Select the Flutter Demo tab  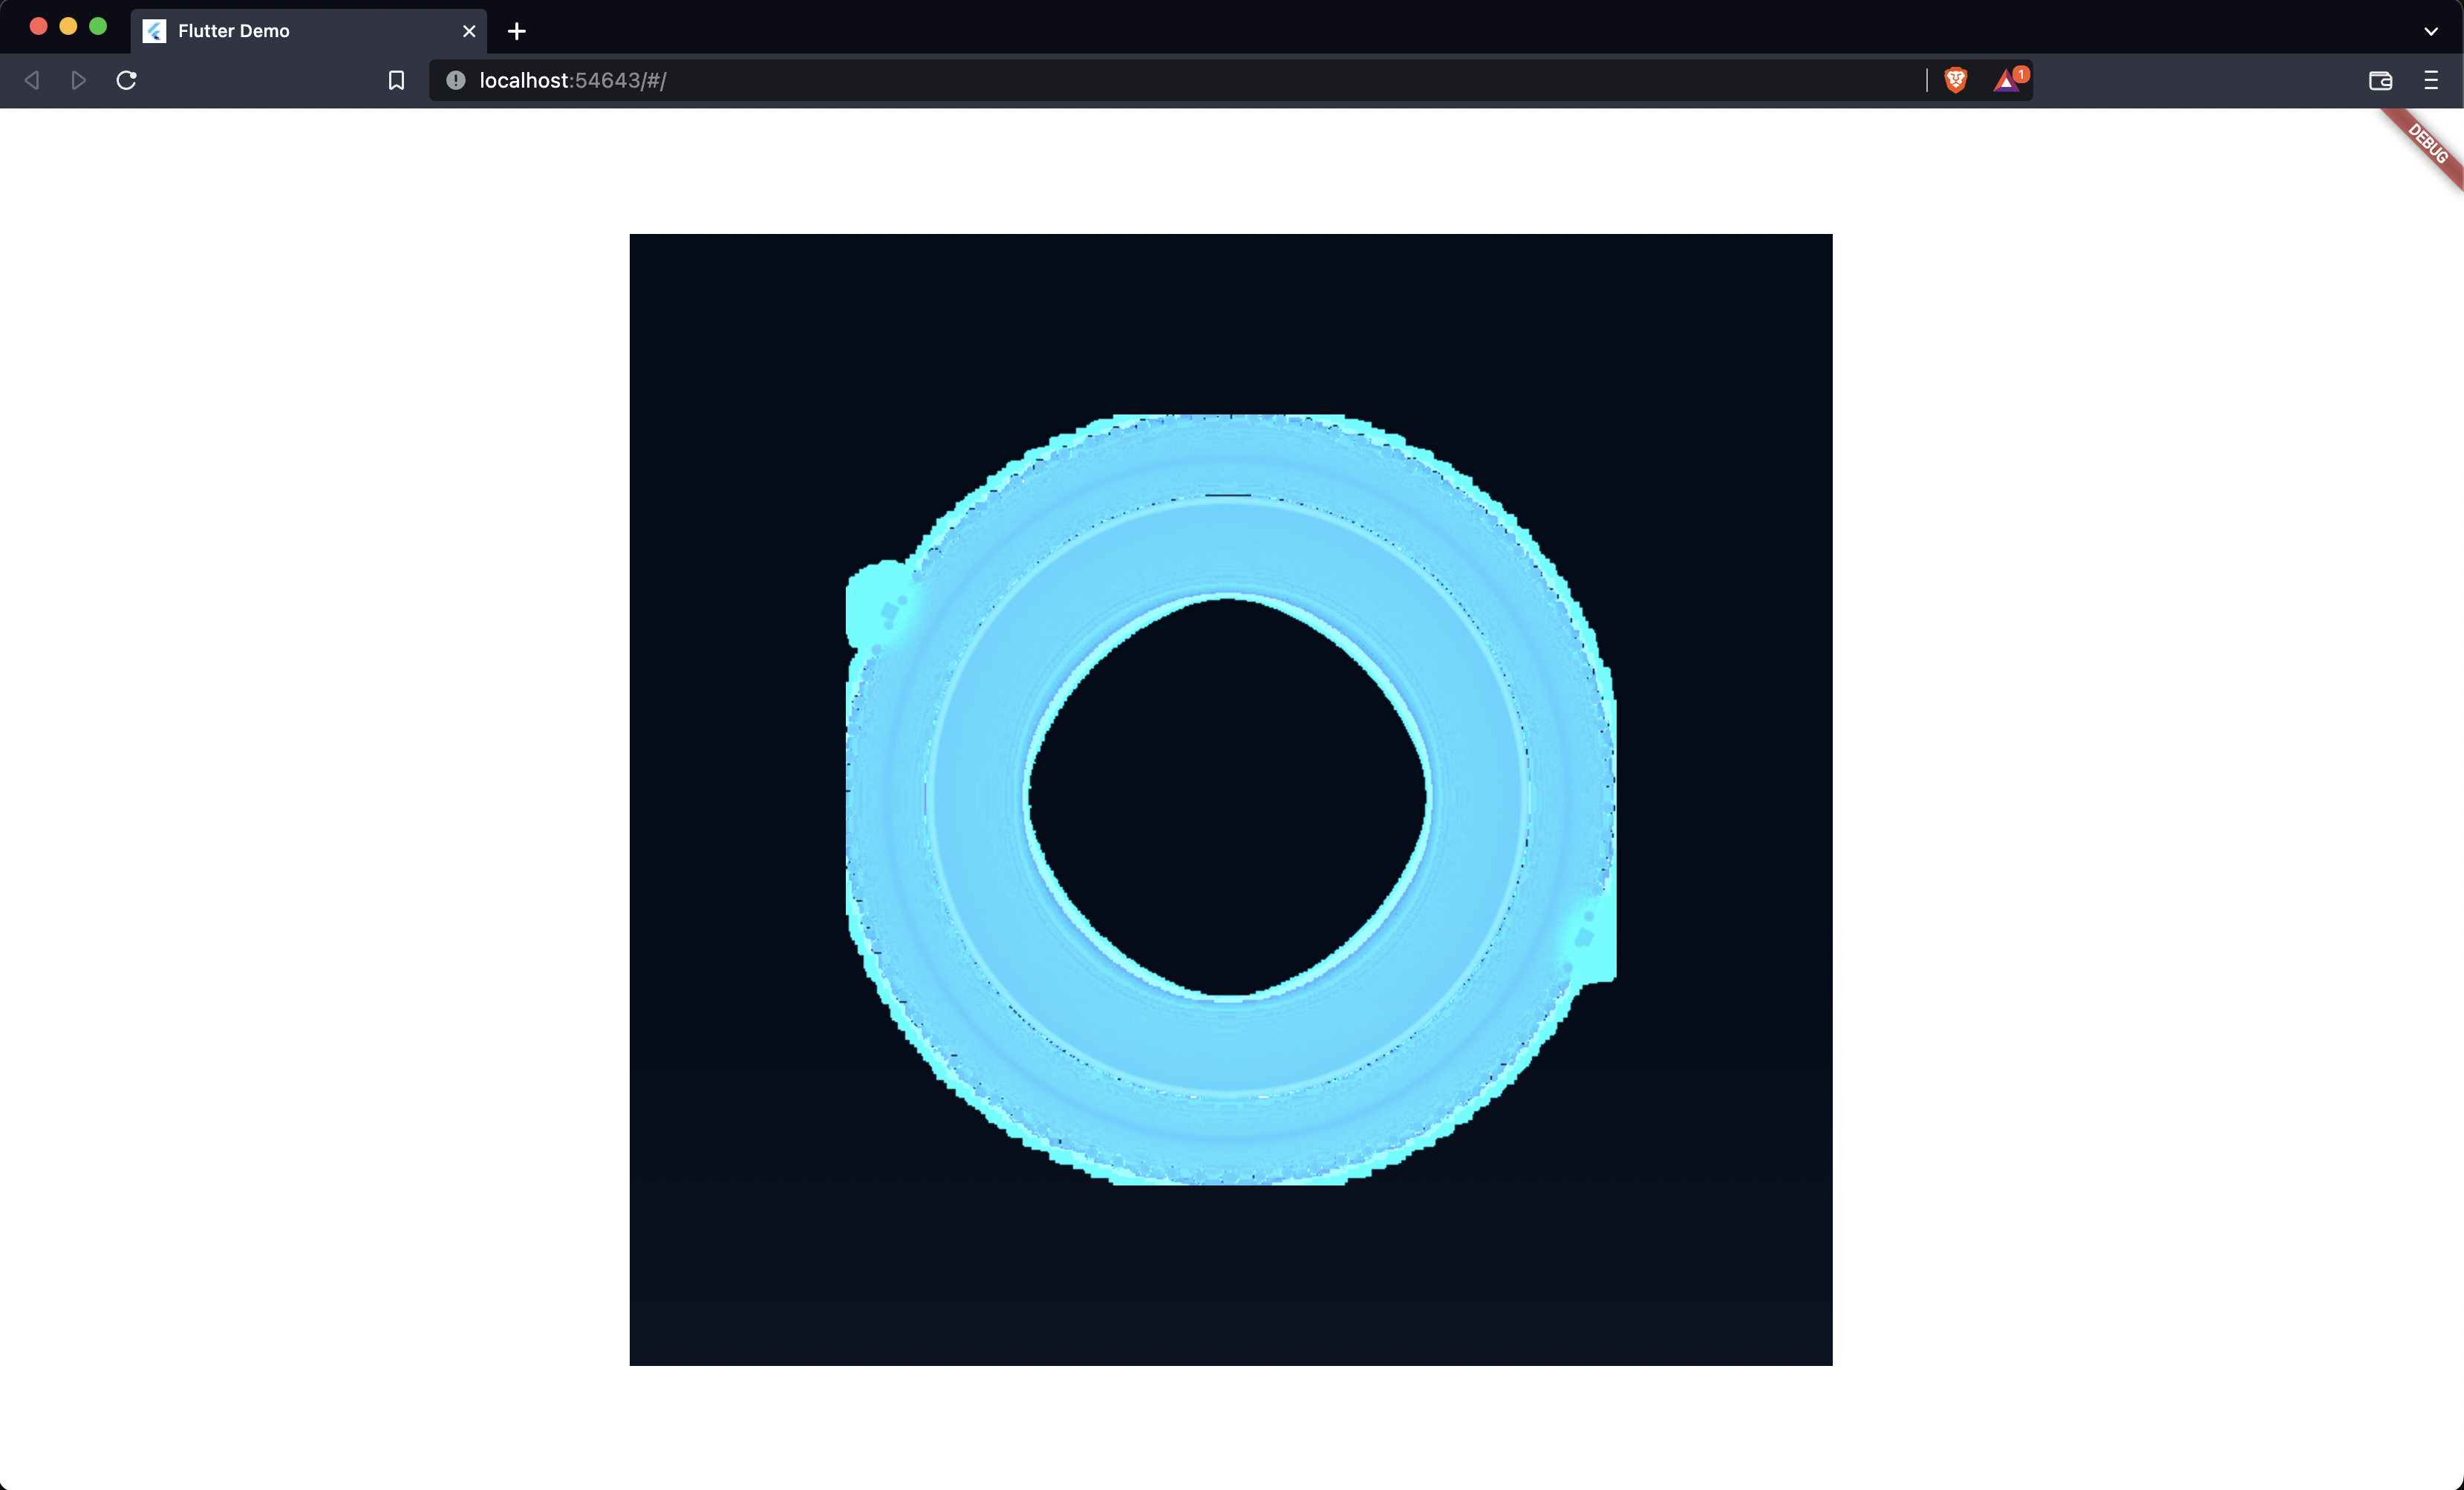[309, 31]
